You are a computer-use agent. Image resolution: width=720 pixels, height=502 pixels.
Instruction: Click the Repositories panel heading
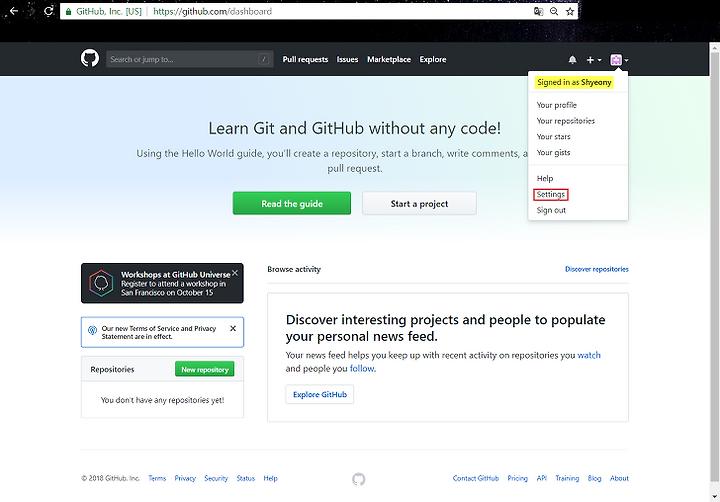[x=112, y=369]
